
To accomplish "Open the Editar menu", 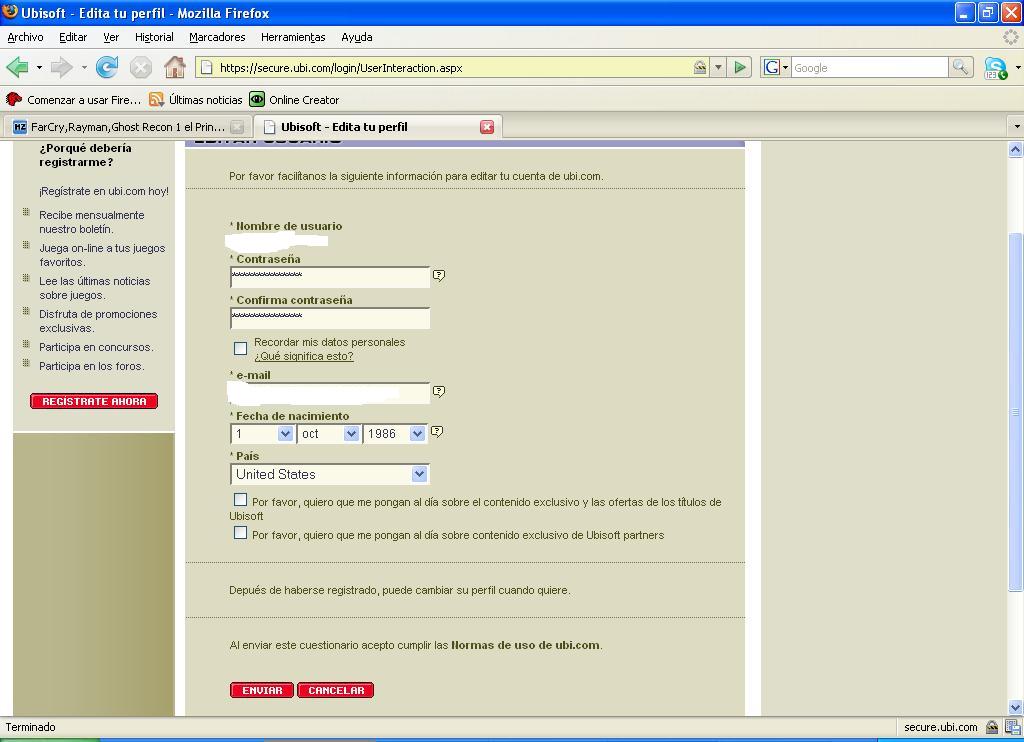I will coord(73,37).
